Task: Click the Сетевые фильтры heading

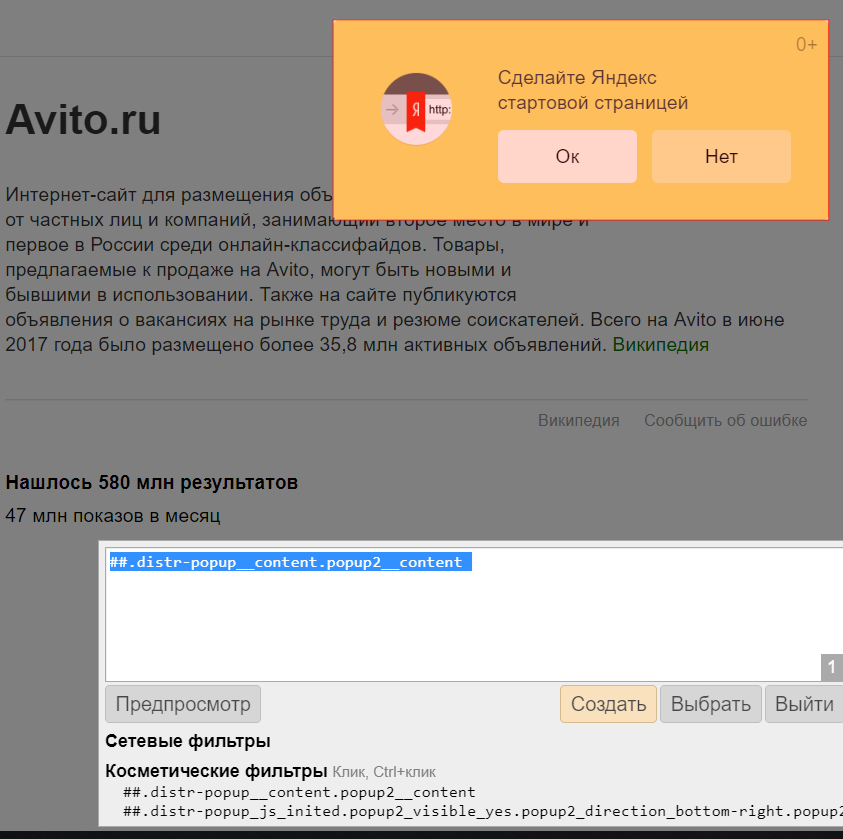Action: (x=188, y=741)
